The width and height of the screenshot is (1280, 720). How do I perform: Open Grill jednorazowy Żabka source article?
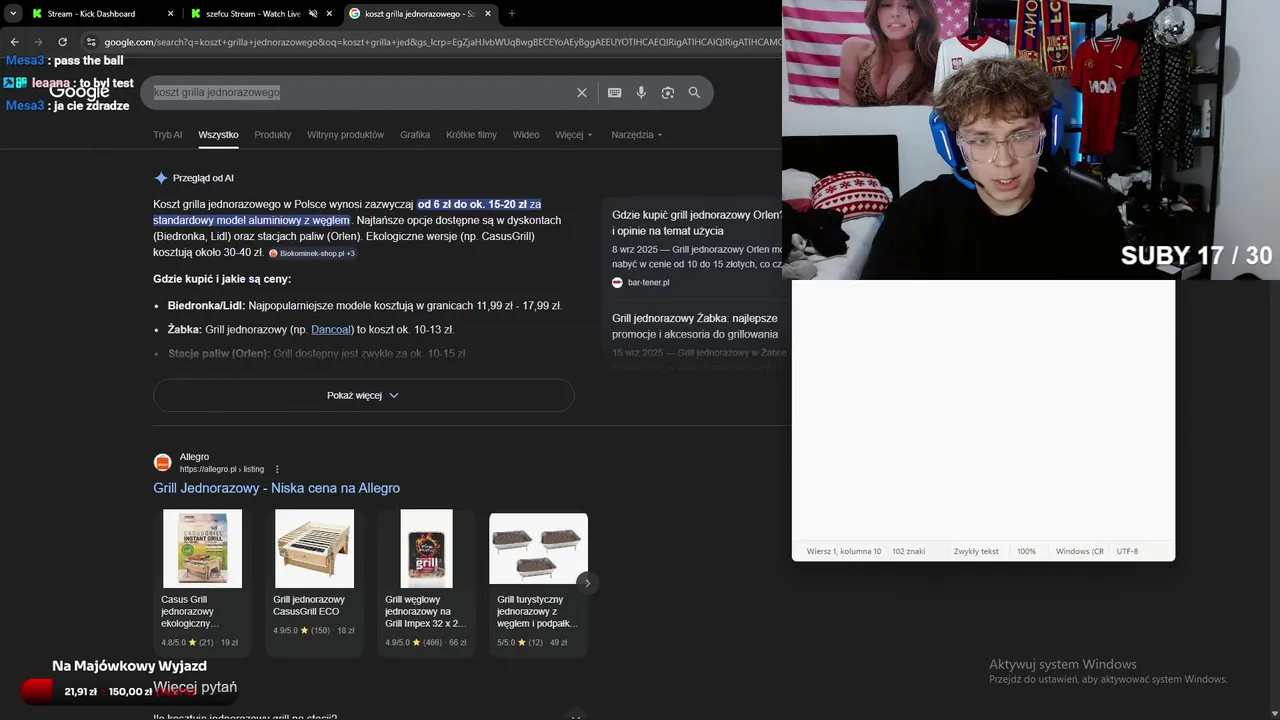pos(695,326)
